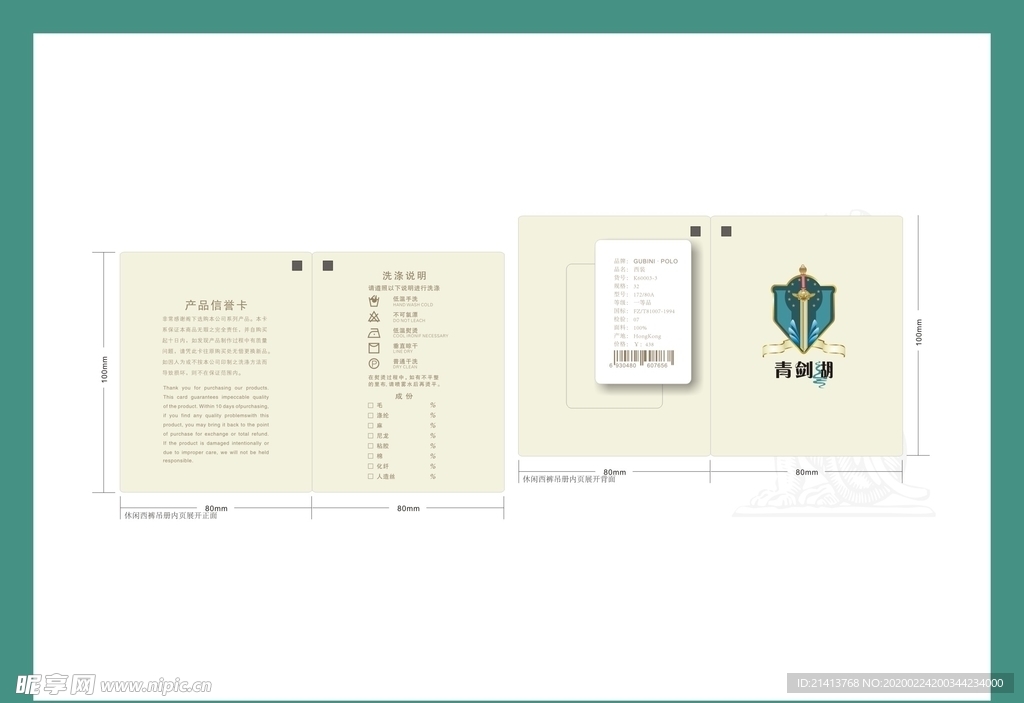Click the 休闲西裤吊册内页展开背面 caption

click(569, 479)
